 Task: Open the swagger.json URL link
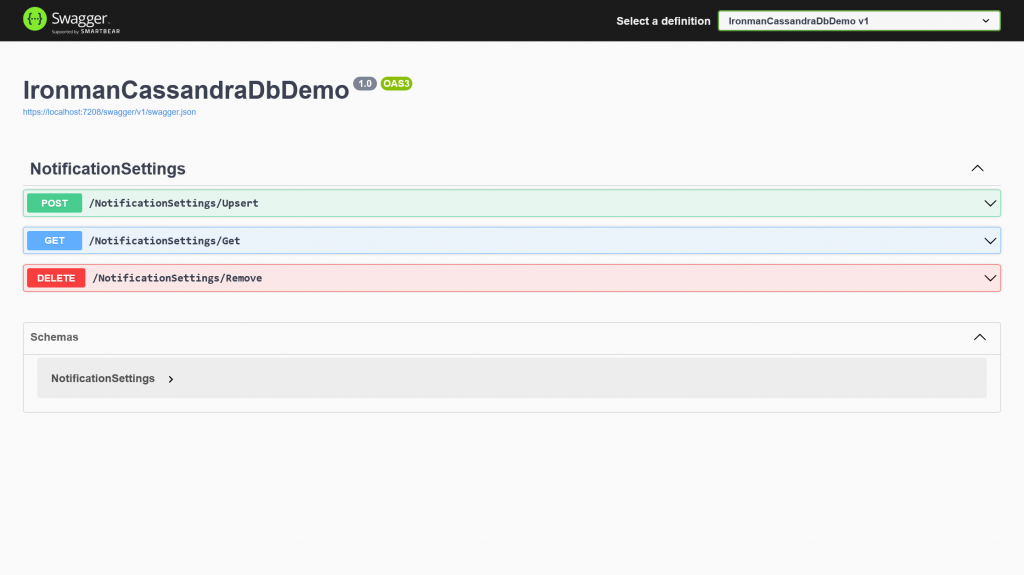click(109, 112)
